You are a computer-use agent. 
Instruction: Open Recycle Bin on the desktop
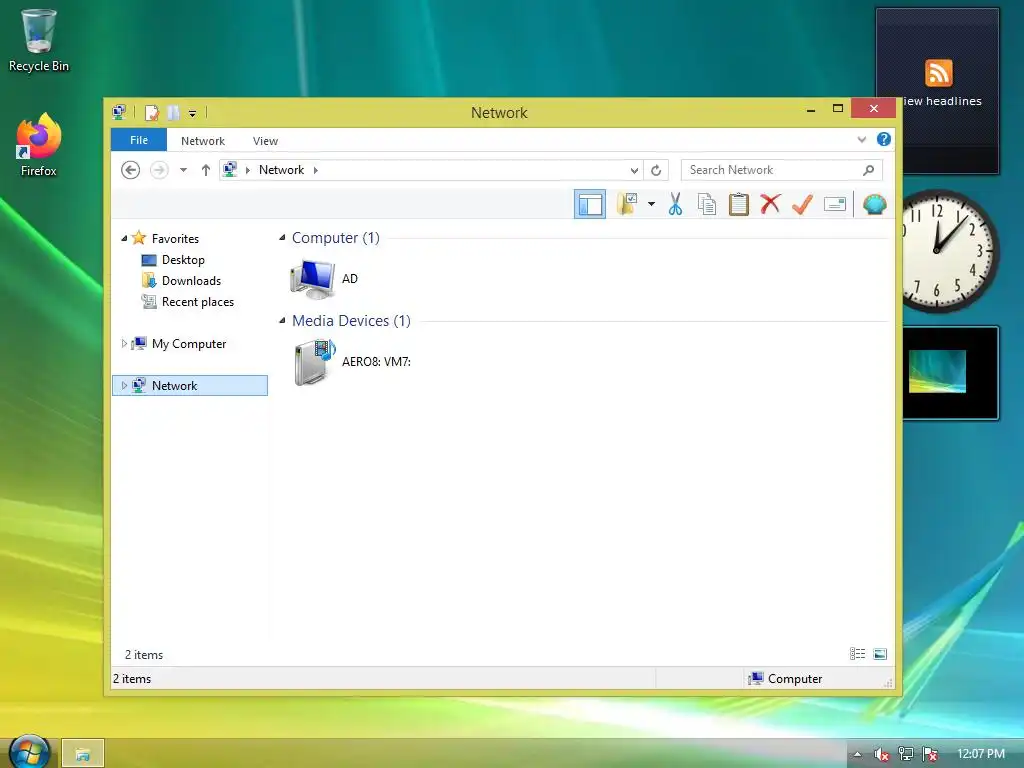pyautogui.click(x=39, y=40)
